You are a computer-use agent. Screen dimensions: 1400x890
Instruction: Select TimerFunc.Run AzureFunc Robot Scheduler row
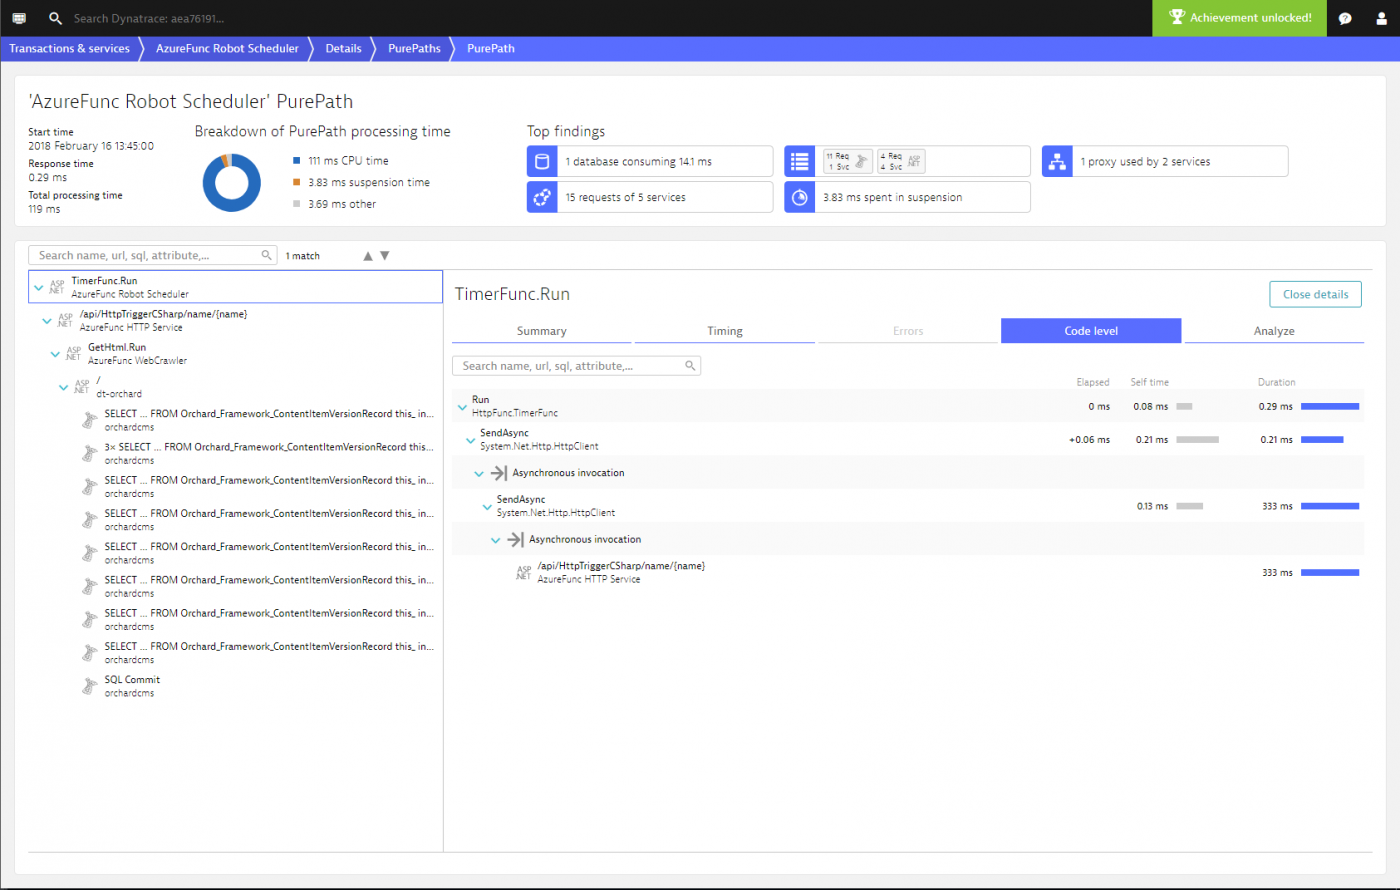point(236,287)
